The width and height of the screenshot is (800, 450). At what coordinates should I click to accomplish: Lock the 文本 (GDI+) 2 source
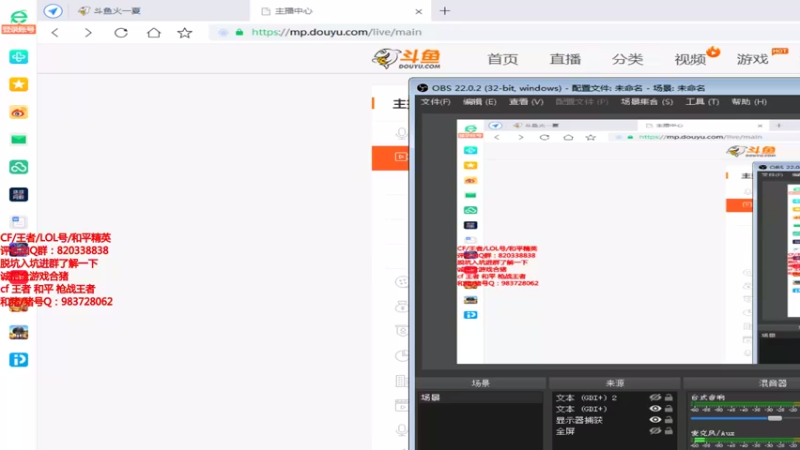[x=668, y=397]
